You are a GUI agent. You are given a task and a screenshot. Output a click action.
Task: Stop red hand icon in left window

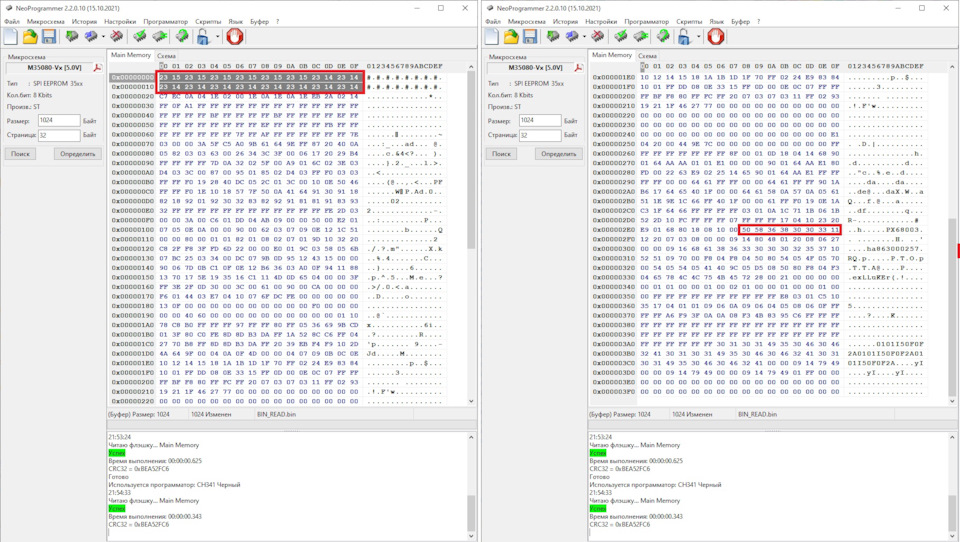[x=234, y=37]
